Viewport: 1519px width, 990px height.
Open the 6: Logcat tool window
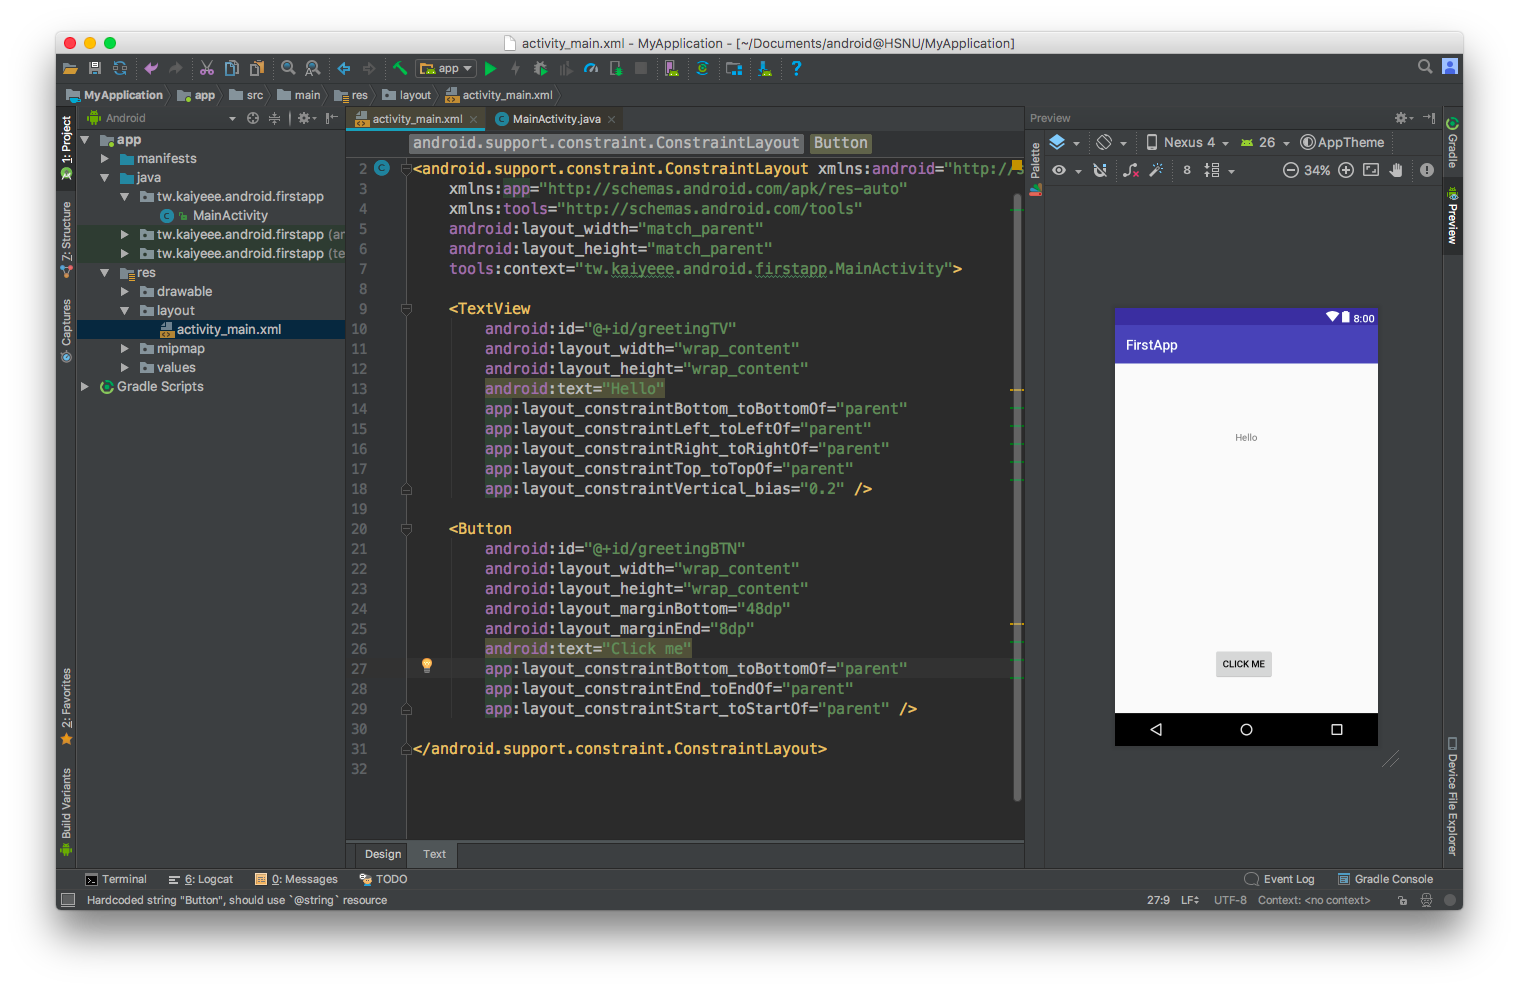(x=201, y=879)
